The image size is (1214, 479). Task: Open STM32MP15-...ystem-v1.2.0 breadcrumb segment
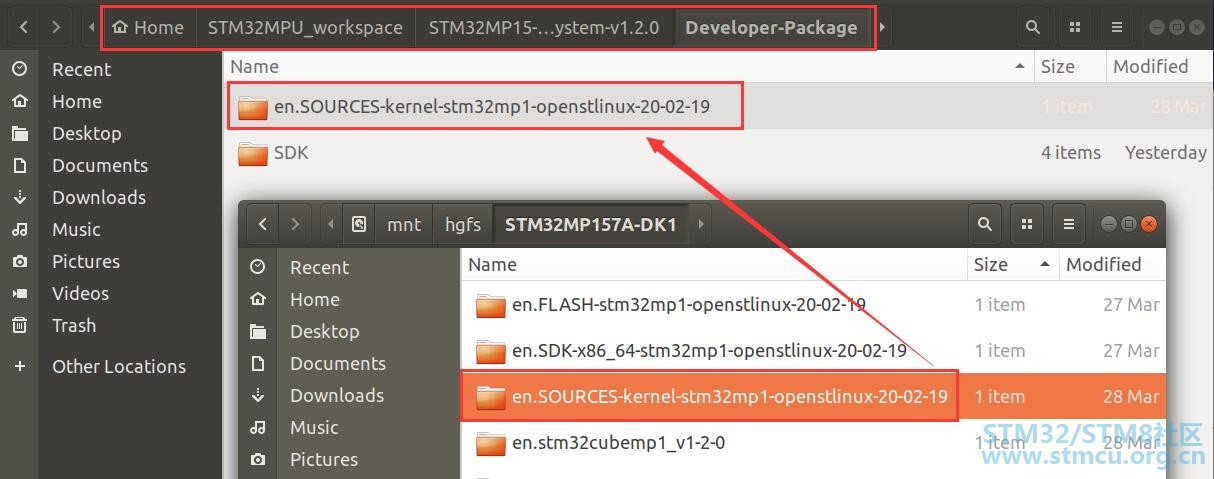tap(544, 27)
